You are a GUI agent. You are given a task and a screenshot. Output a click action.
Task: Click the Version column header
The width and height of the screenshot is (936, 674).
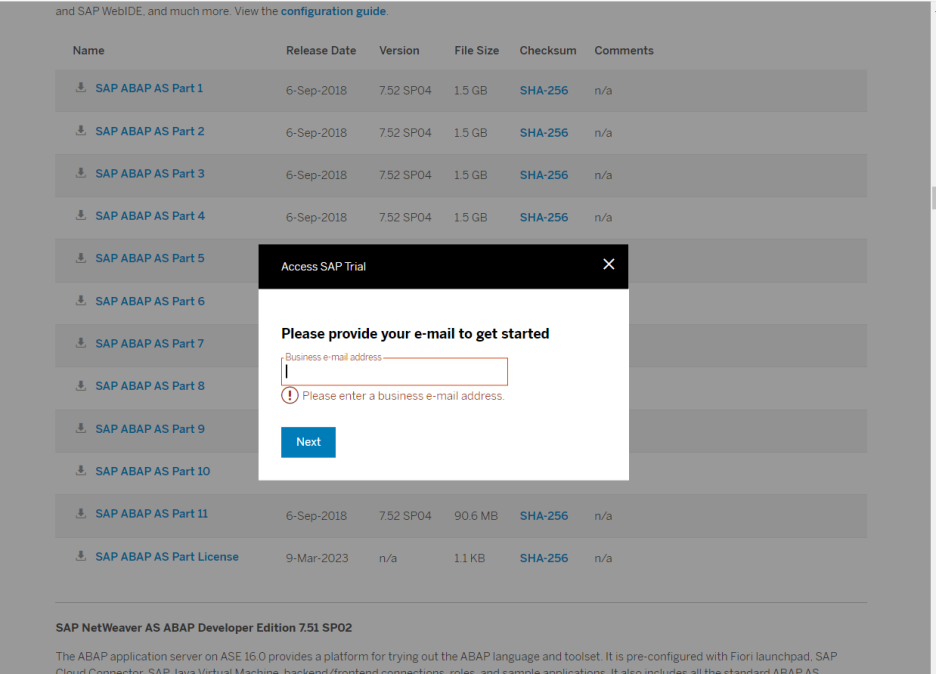tap(399, 51)
